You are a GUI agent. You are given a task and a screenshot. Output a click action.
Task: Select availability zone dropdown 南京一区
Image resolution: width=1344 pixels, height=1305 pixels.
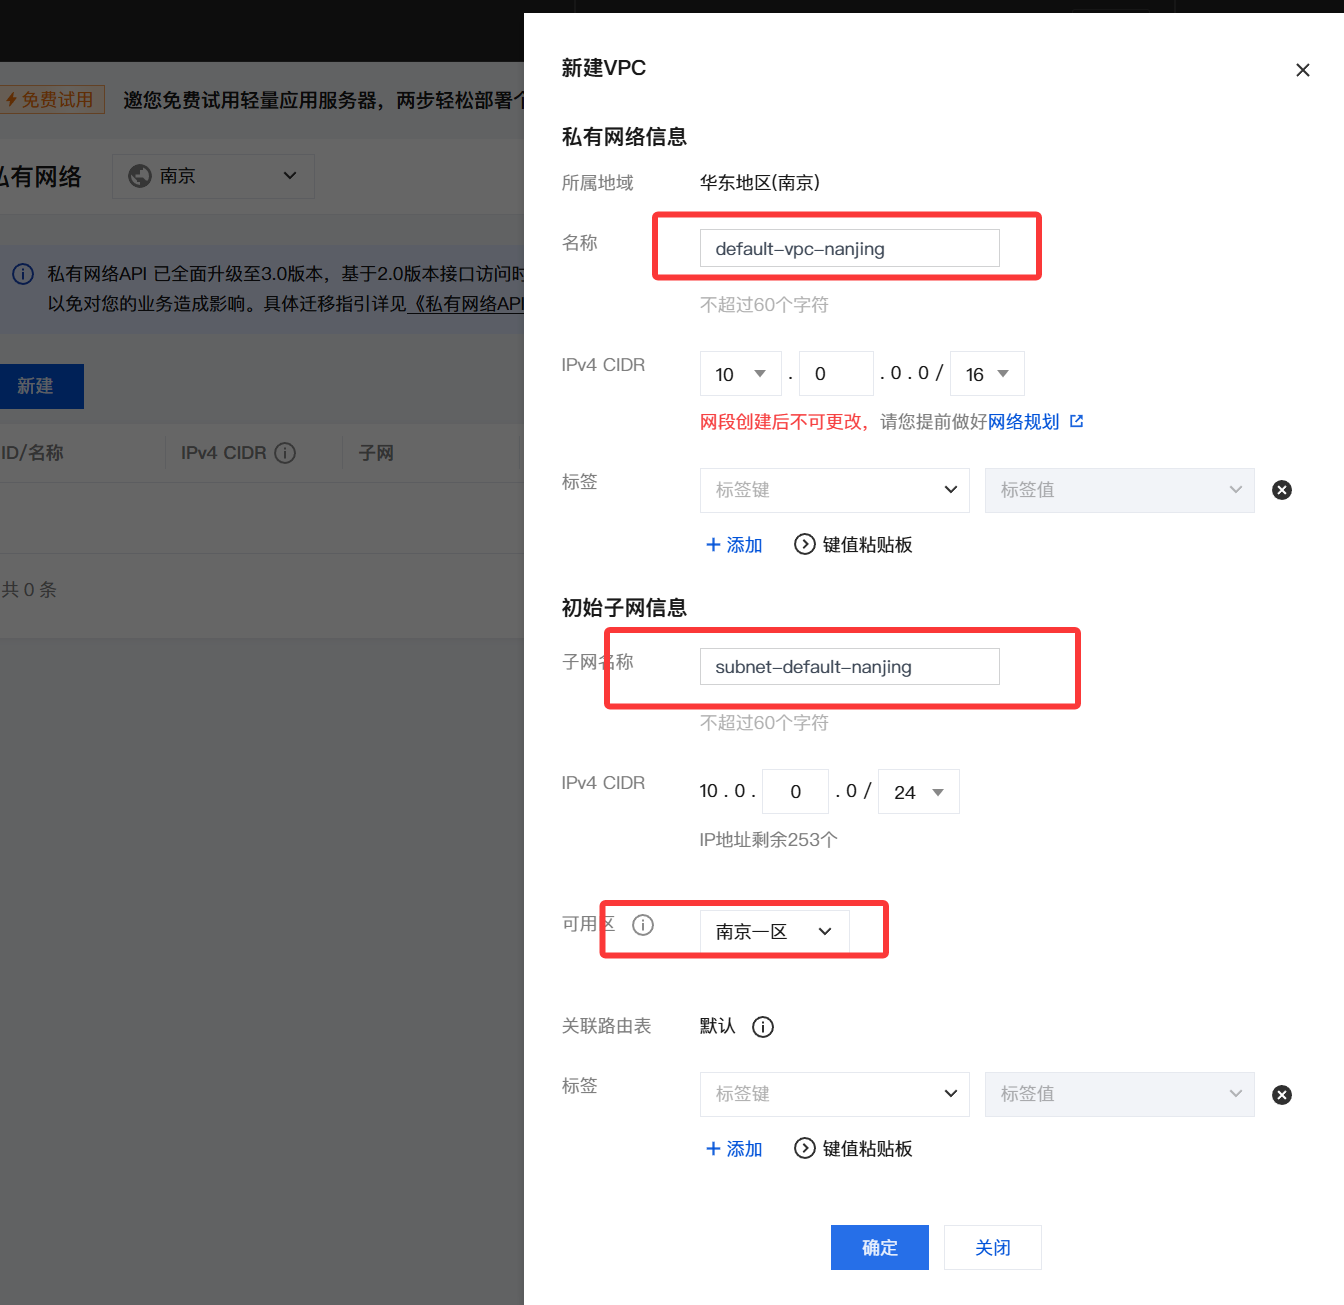(x=774, y=932)
